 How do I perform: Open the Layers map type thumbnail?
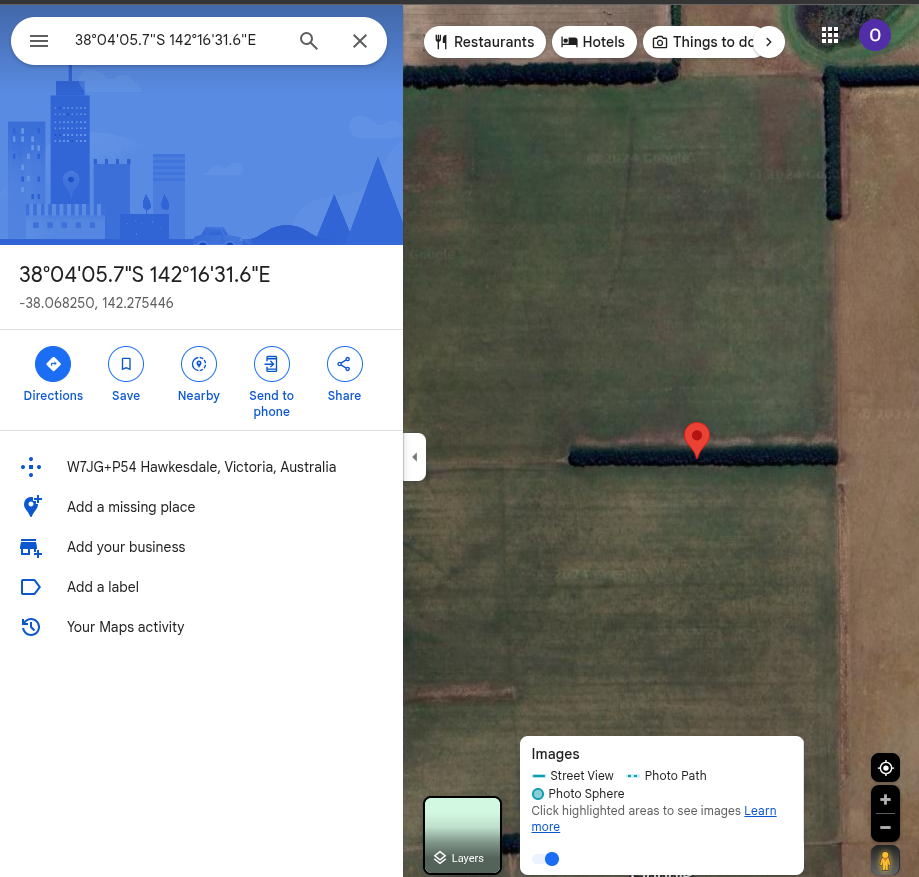pos(462,835)
